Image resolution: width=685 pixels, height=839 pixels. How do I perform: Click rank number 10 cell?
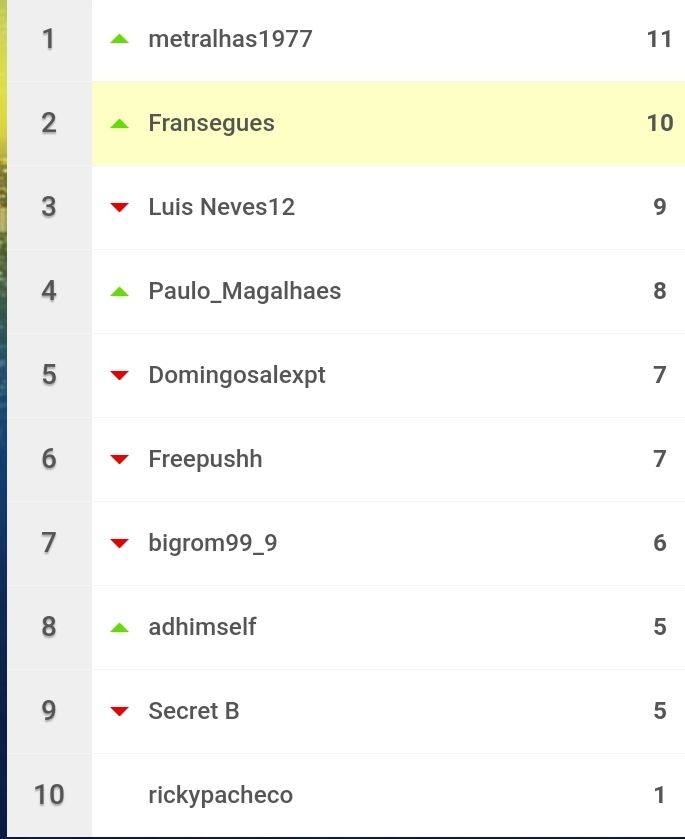pos(49,795)
